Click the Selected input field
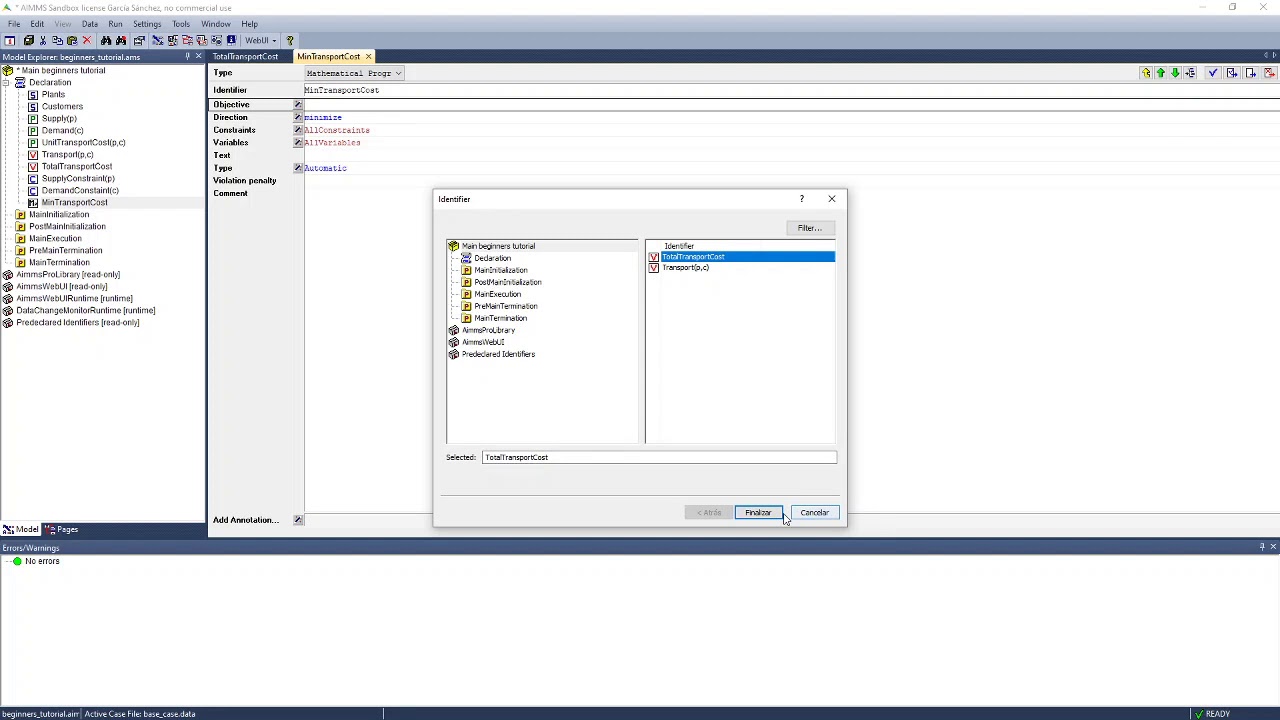Image resolution: width=1280 pixels, height=720 pixels. coord(659,457)
